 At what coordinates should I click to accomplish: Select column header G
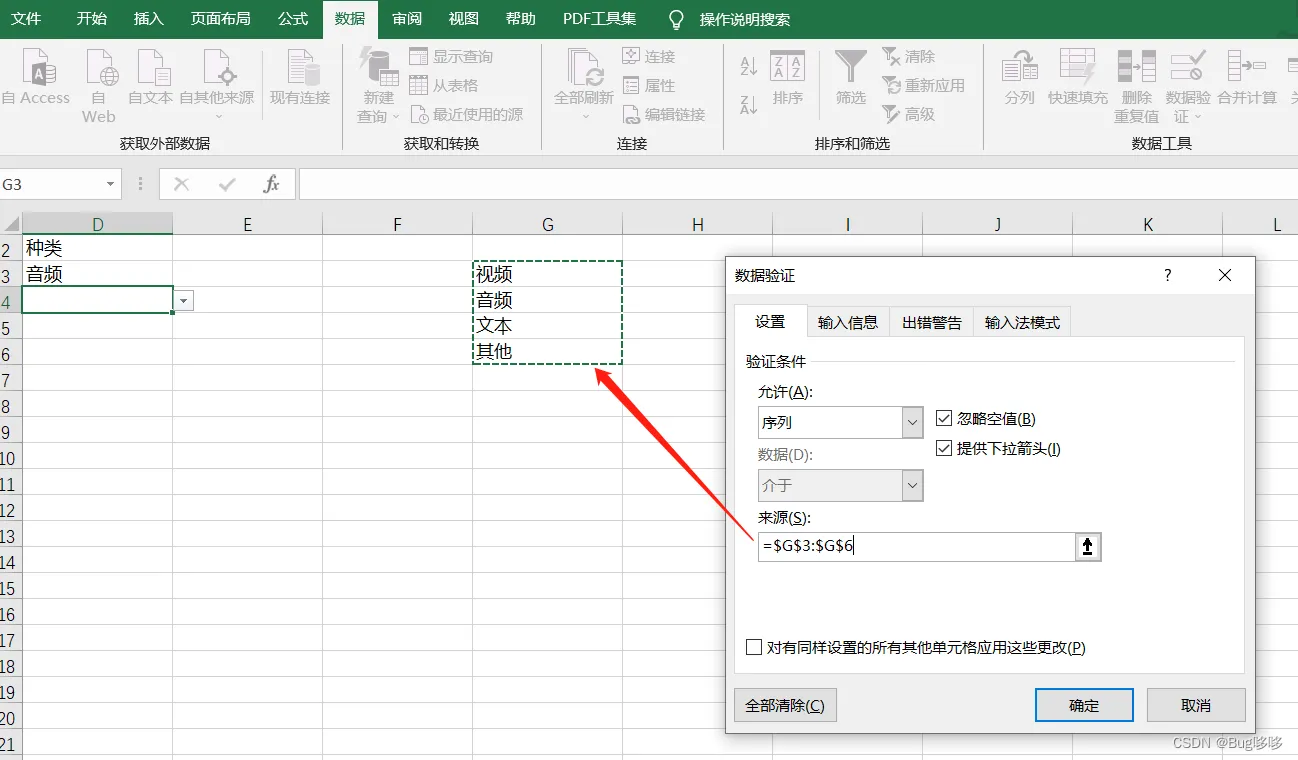[x=547, y=225]
